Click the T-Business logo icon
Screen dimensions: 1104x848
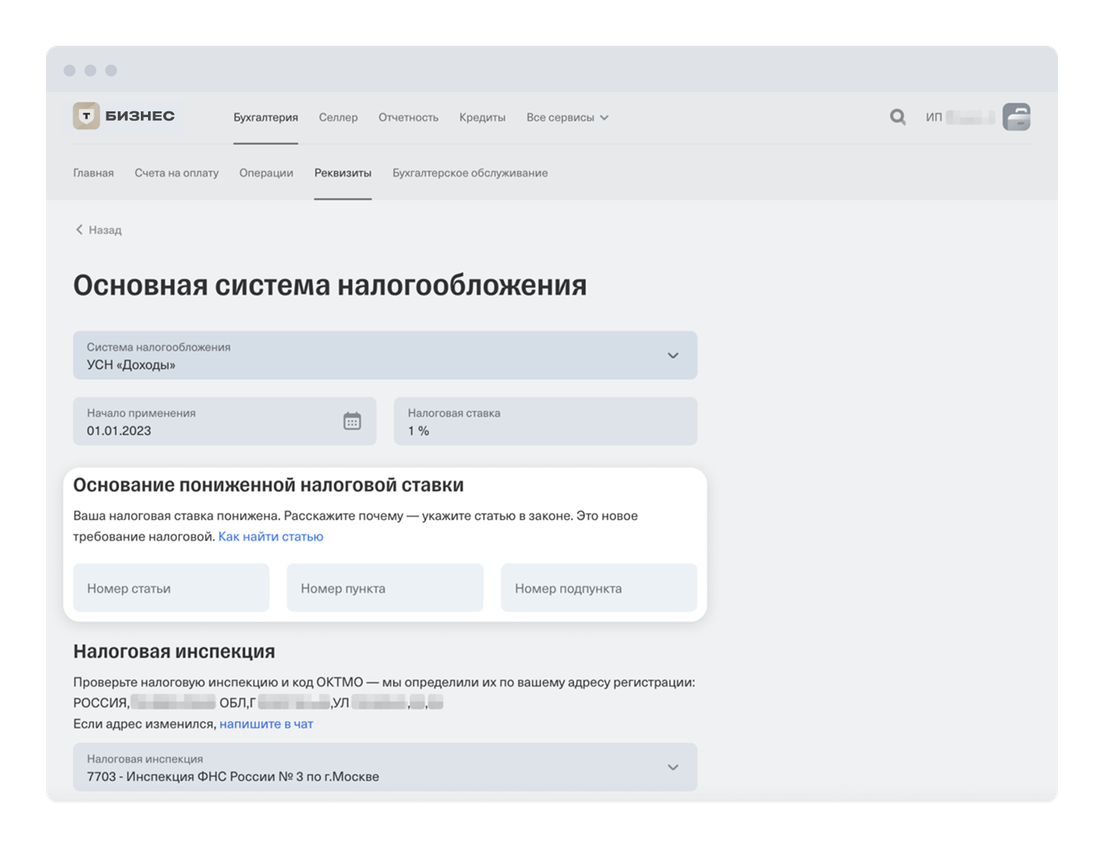tap(87, 117)
